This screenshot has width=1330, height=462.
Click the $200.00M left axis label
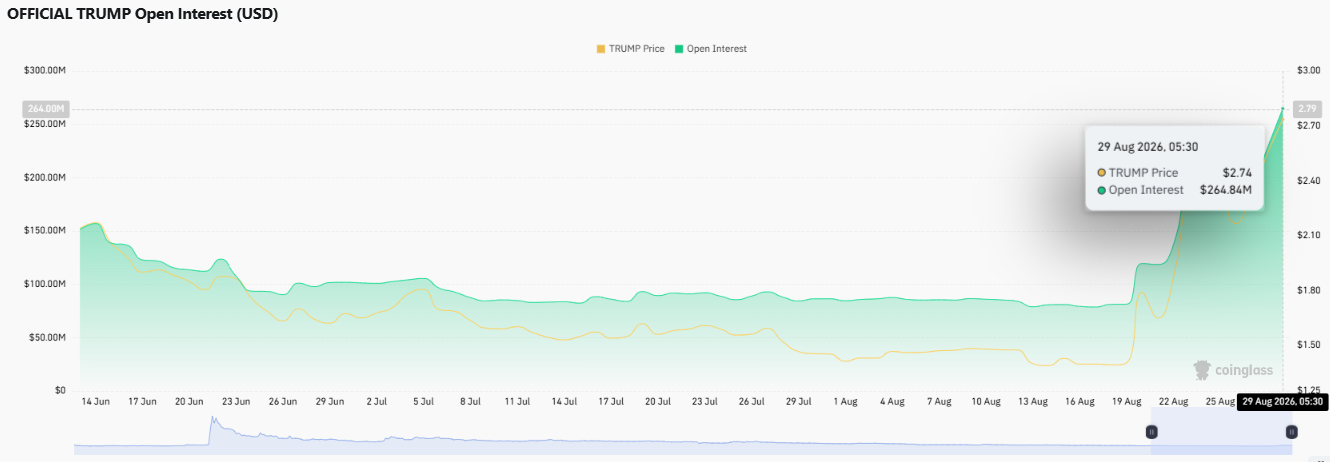45,177
